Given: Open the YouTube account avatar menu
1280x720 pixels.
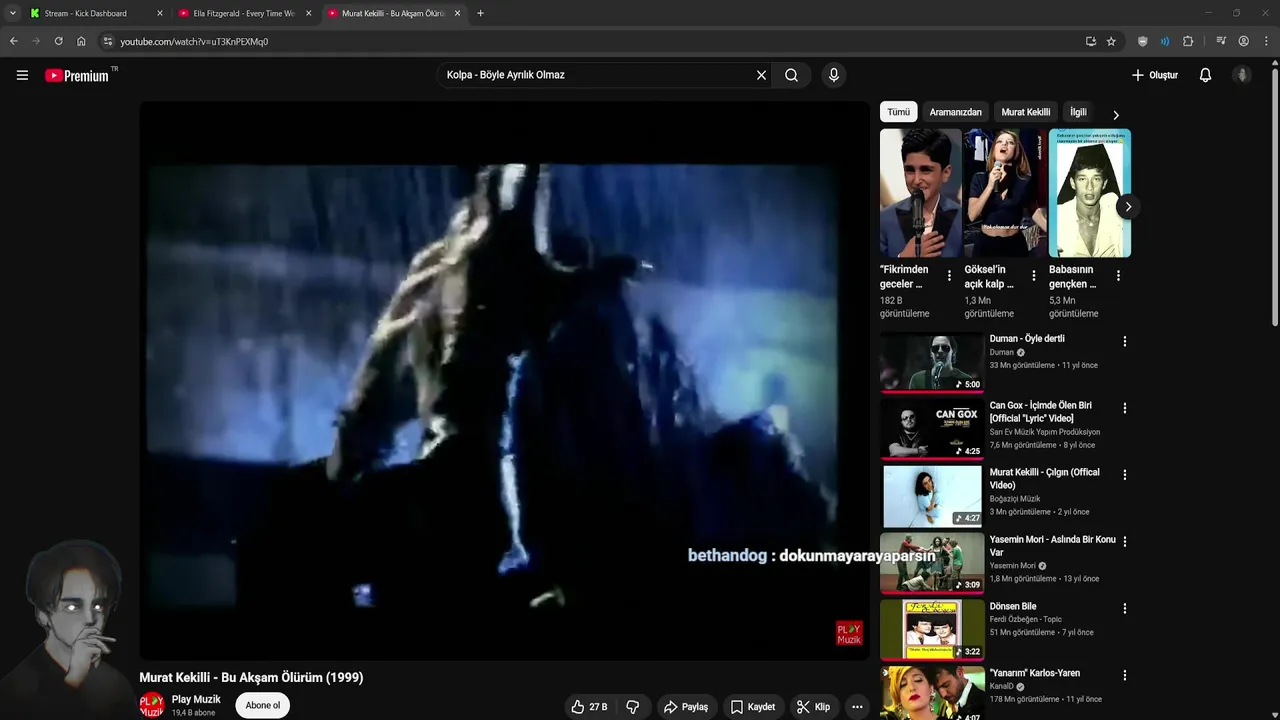Looking at the screenshot, I should 1242,75.
